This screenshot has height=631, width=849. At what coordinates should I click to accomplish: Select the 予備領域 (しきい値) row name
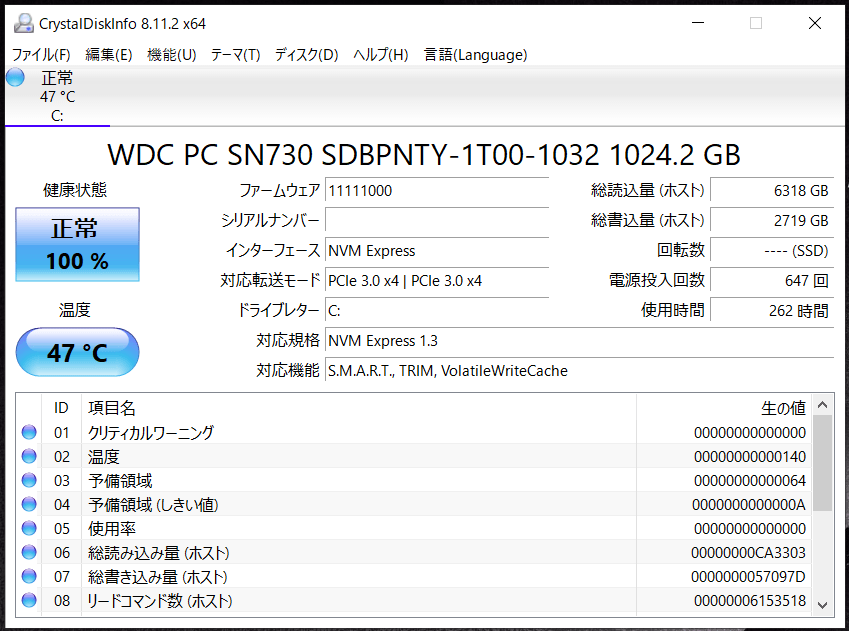coord(153,505)
